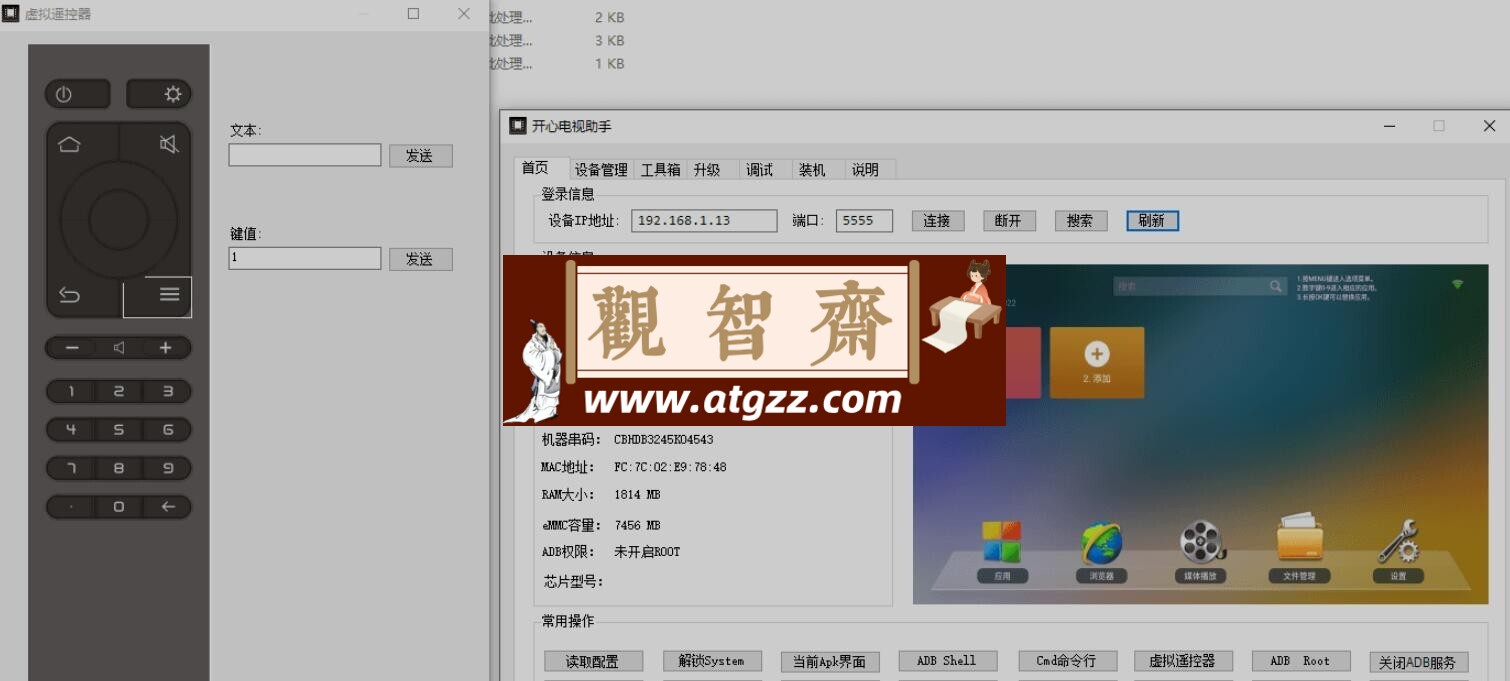Screen dimensions: 1510x681
Task: Click the backspace arrow key on remote
Action: tap(167, 507)
